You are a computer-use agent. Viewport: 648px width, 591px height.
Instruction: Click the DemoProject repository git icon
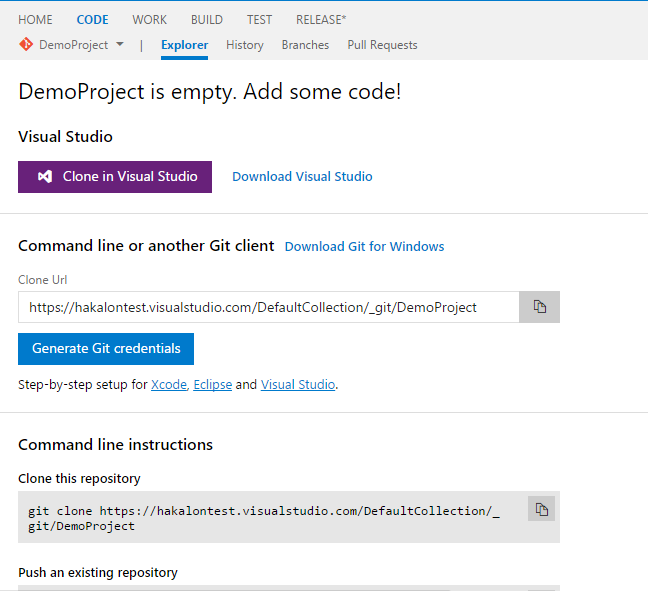(x=26, y=45)
